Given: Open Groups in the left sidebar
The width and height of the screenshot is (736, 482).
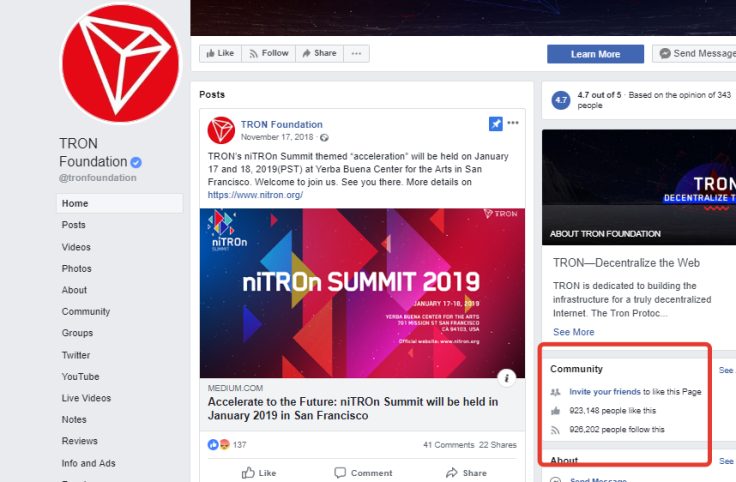Looking at the screenshot, I should coord(77,333).
